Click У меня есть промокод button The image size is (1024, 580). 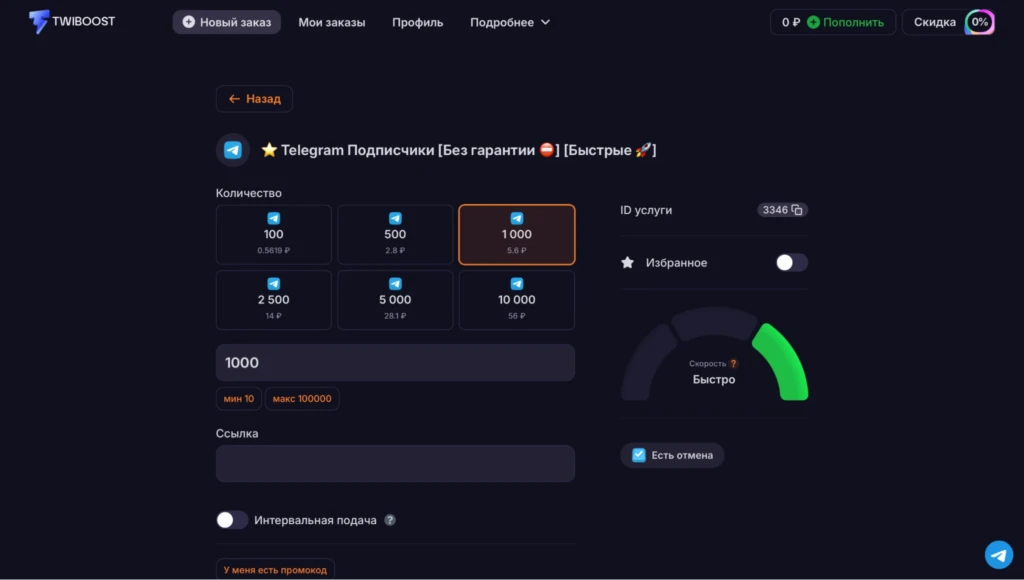click(x=275, y=570)
